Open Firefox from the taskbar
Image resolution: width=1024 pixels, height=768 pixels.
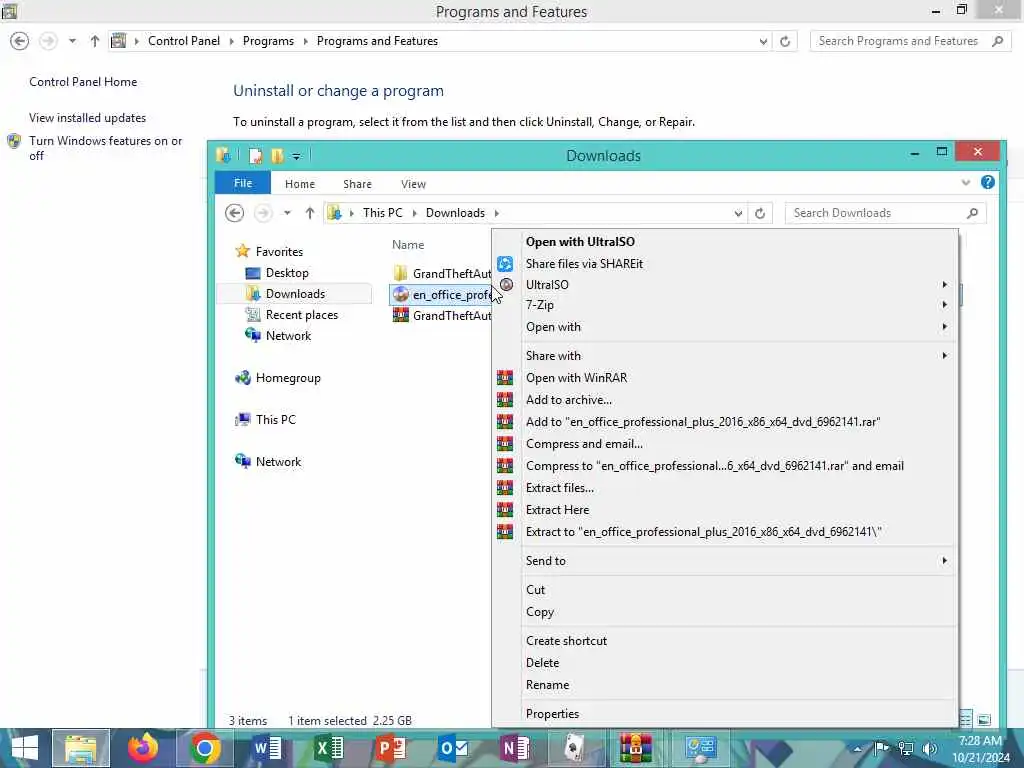[x=142, y=748]
